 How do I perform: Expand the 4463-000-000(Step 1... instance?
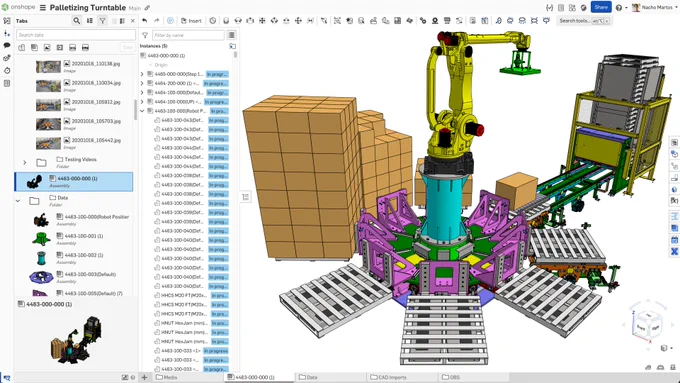142,74
